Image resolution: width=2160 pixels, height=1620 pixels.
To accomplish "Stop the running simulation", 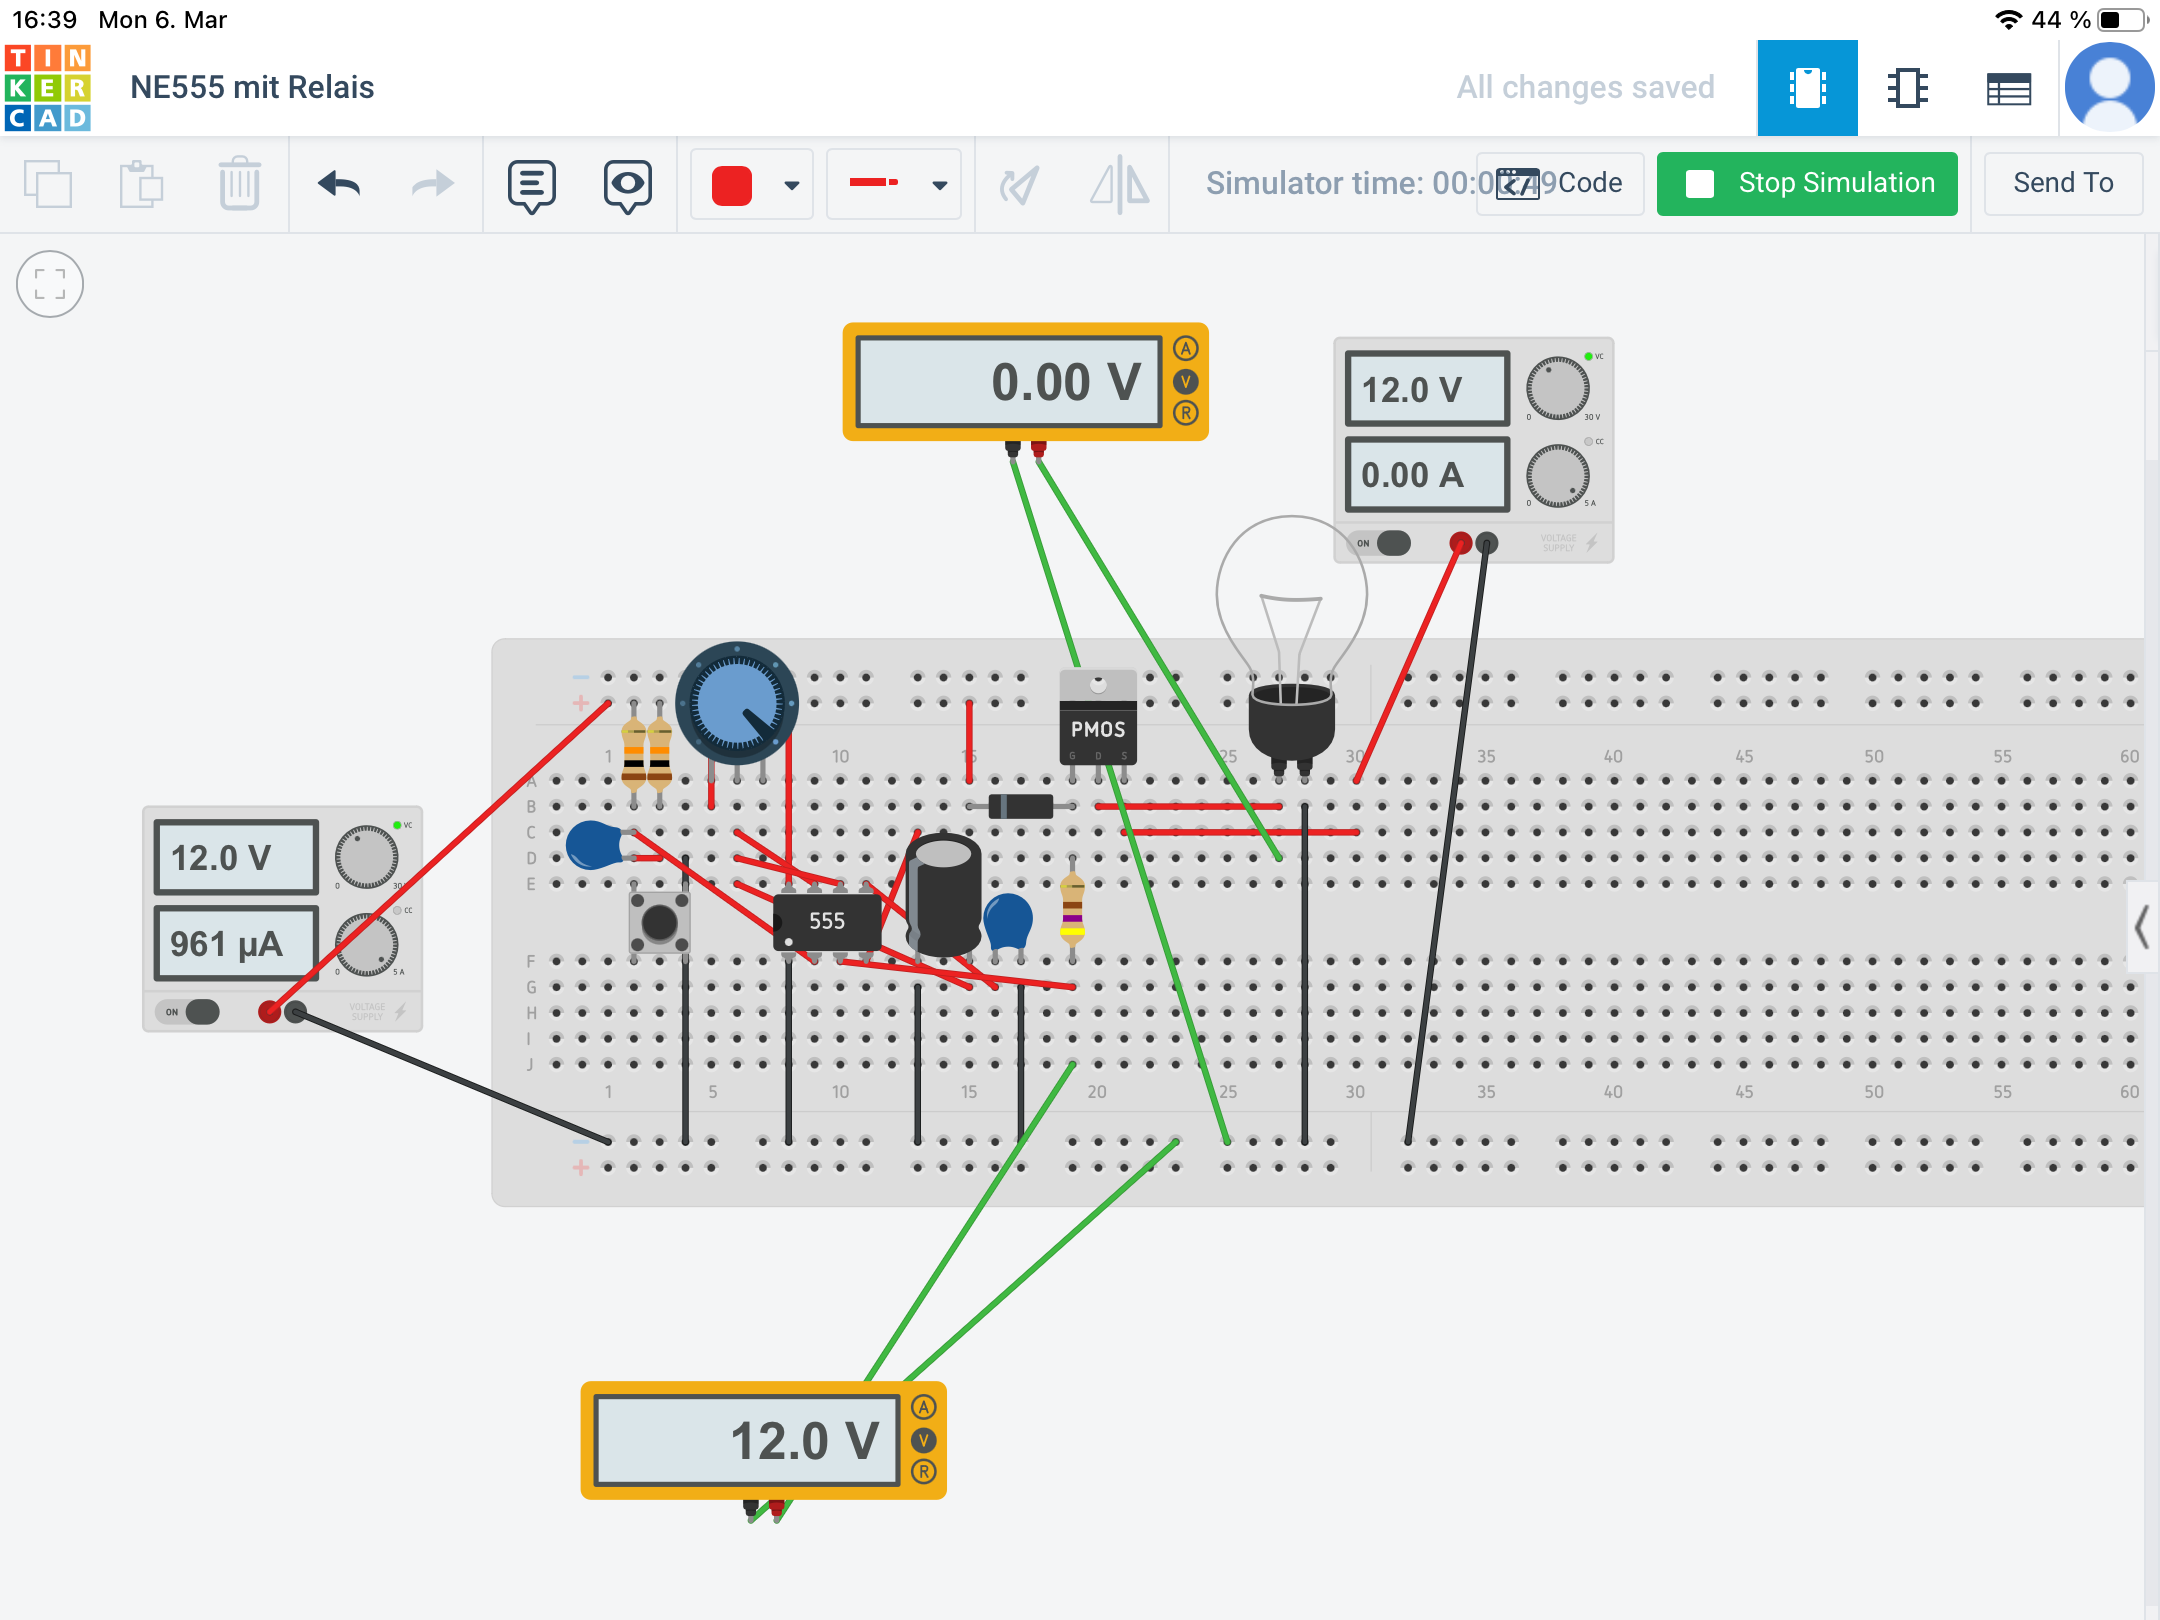I will [x=1807, y=183].
